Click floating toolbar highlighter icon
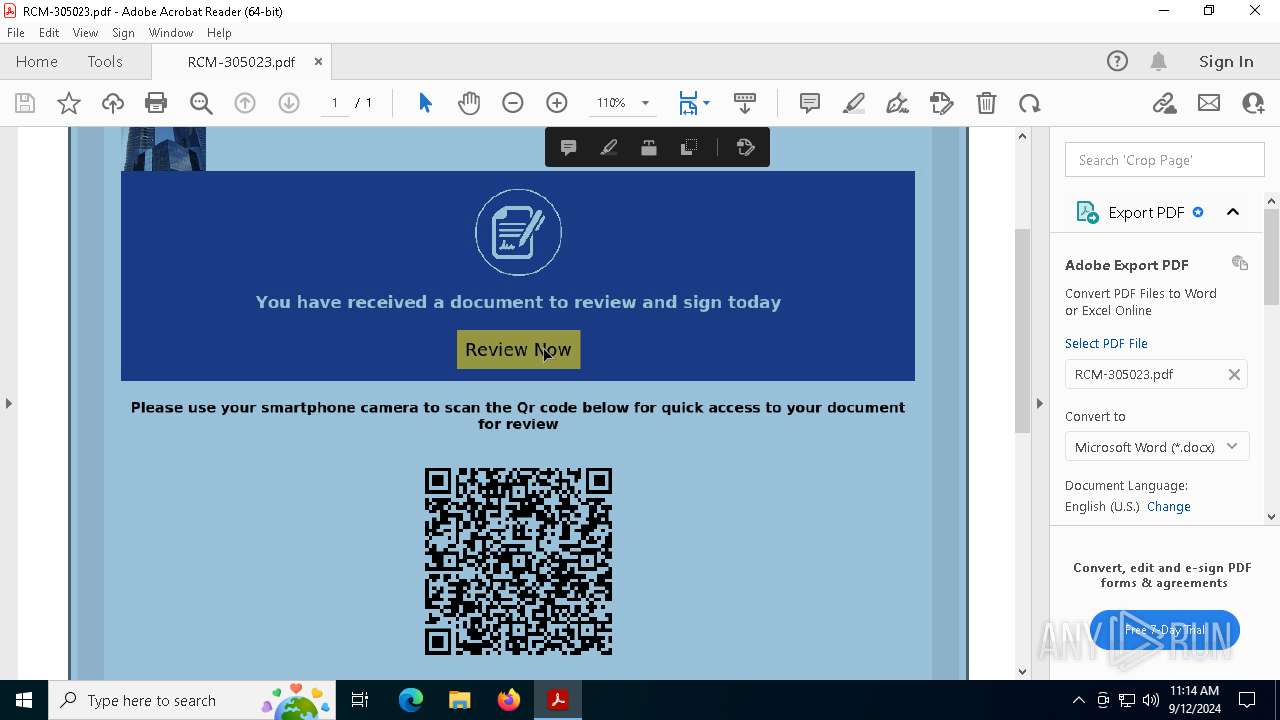Screen dimensions: 1280x720 608,148
